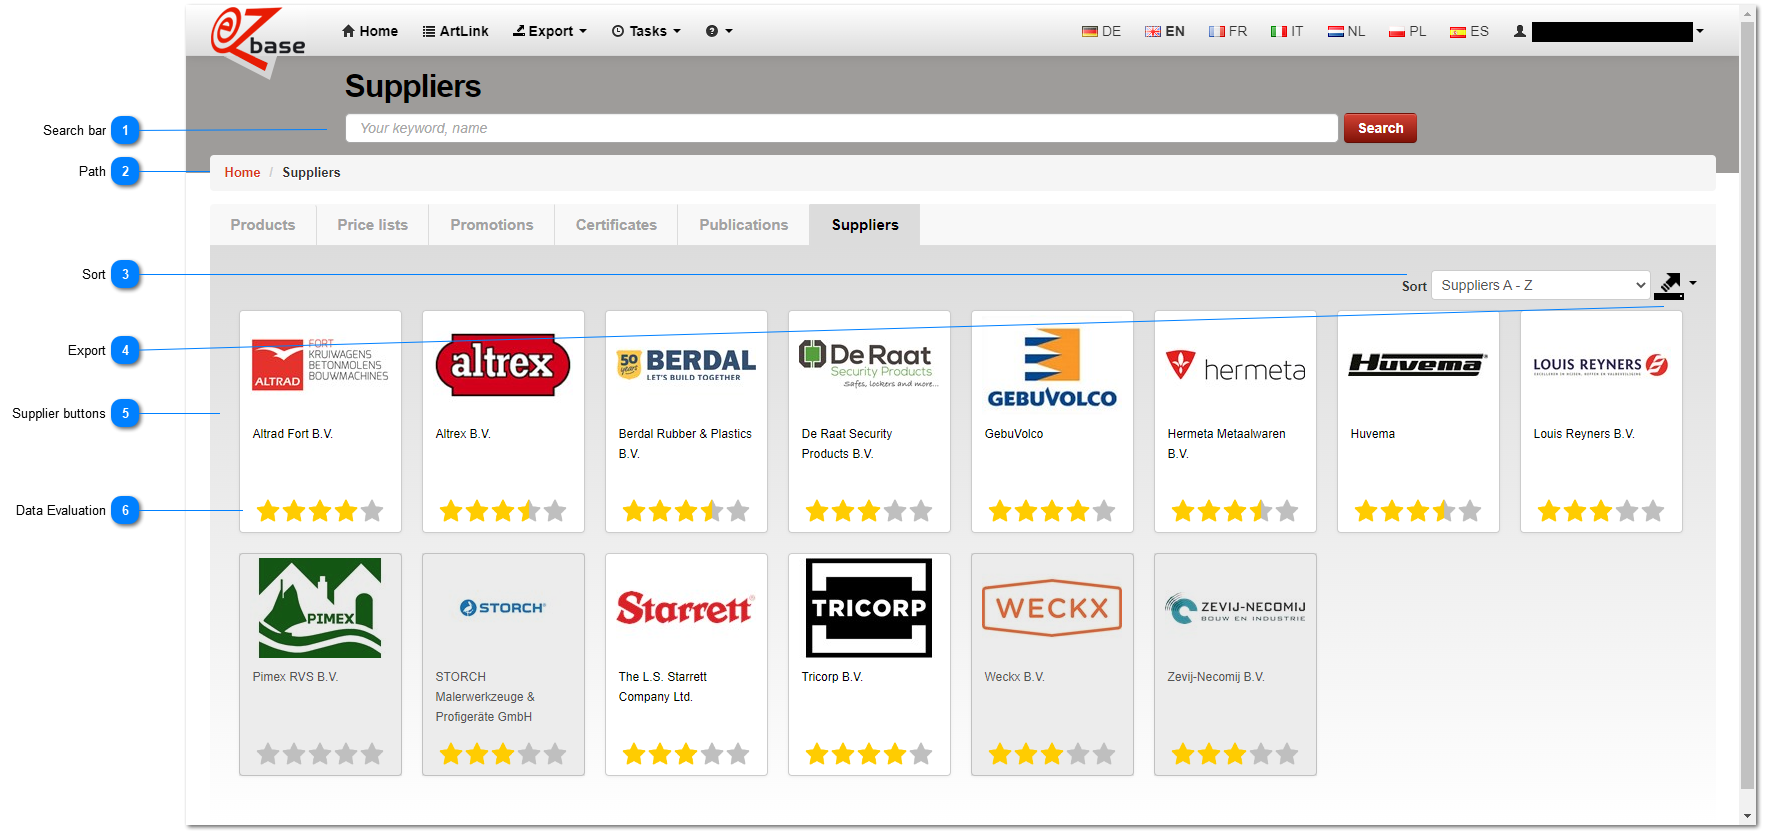Switch language to French (FR)
The image size is (1765, 834).
coord(1228,31)
